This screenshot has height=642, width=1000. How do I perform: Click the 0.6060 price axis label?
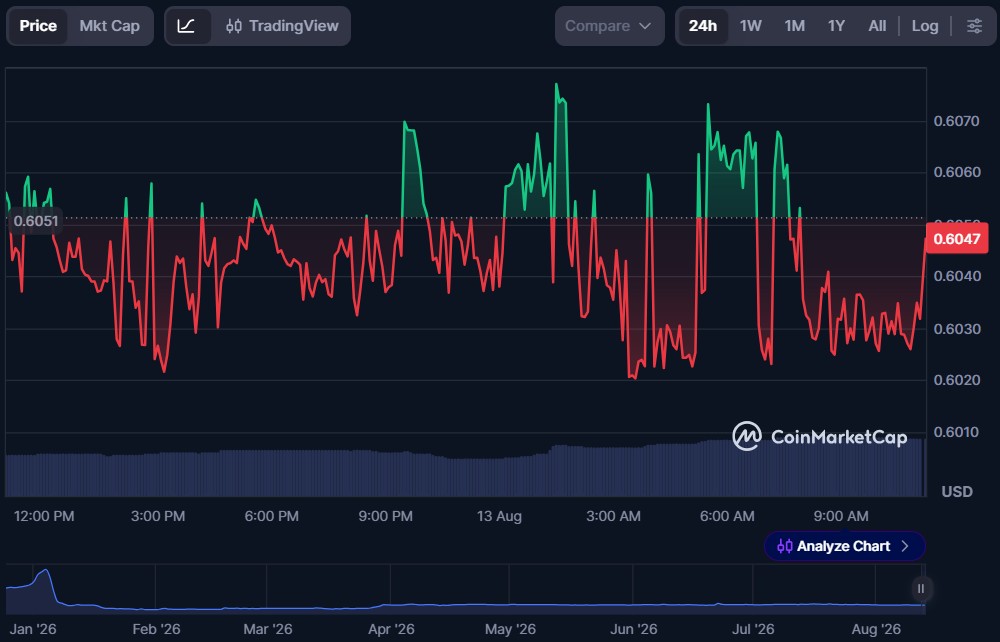[956, 172]
